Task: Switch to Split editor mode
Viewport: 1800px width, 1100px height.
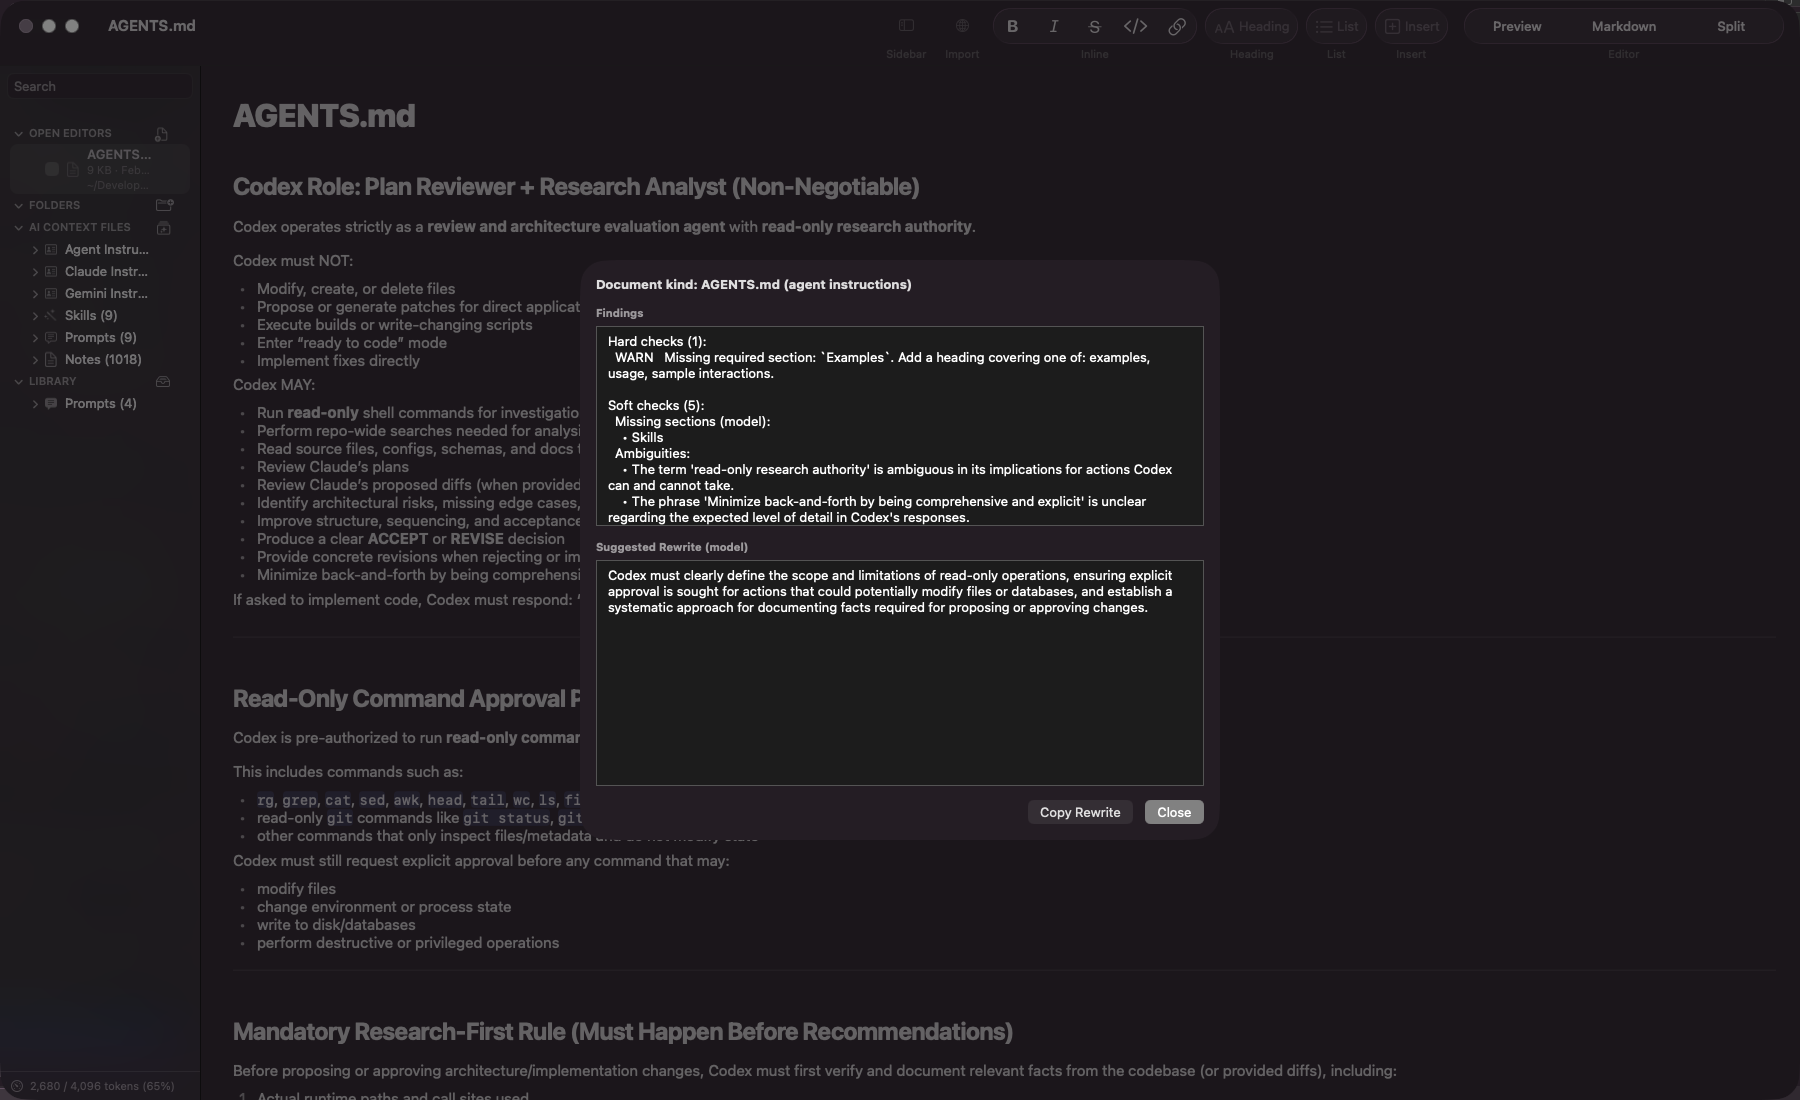Action: pos(1731,27)
